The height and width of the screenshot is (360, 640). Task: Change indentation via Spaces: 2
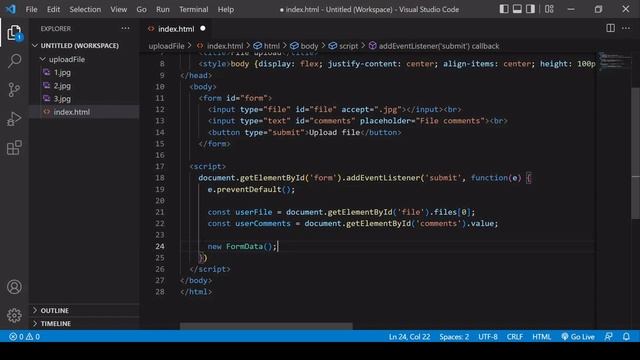pos(454,337)
